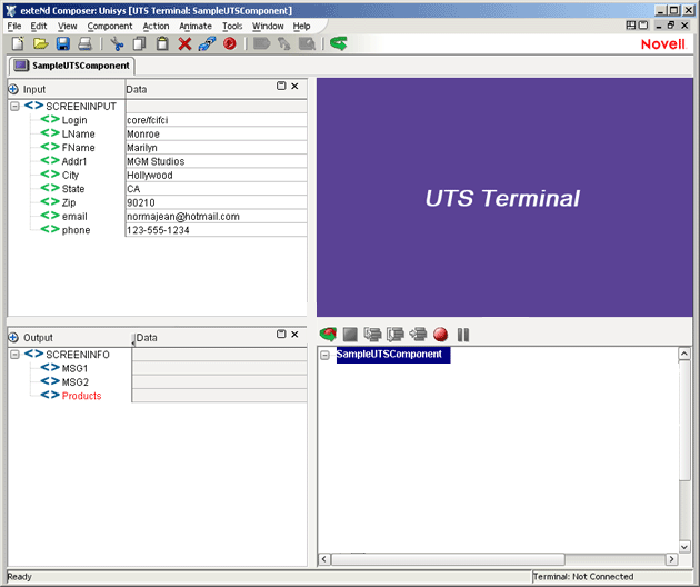Click the Open folder toolbar icon

pyautogui.click(x=40, y=44)
